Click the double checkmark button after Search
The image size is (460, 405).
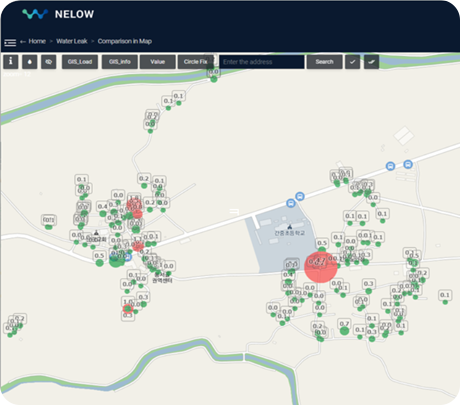click(x=371, y=62)
